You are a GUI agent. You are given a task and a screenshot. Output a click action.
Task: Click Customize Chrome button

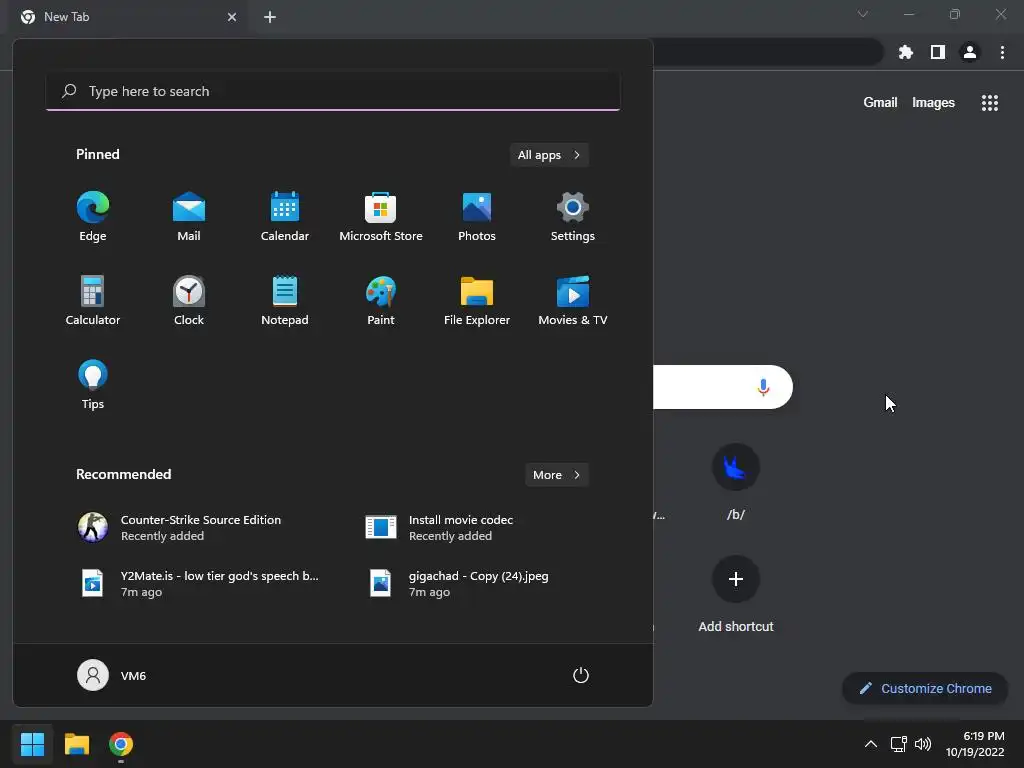925,688
